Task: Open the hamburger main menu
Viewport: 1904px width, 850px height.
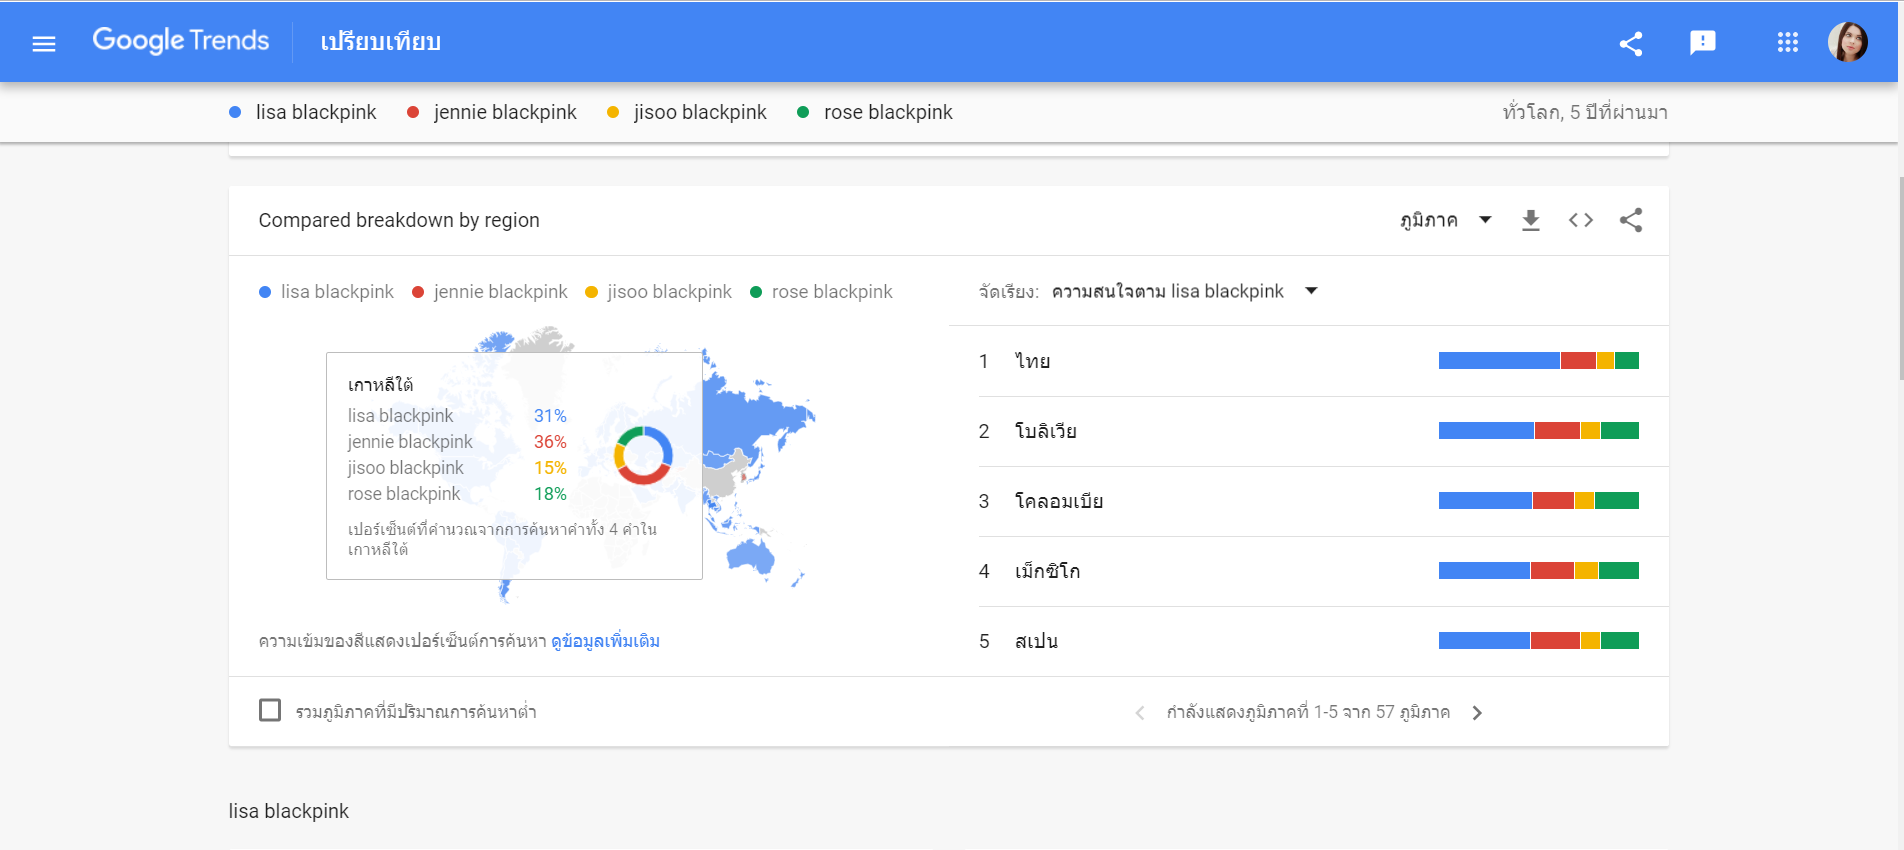Action: pyautogui.click(x=44, y=43)
